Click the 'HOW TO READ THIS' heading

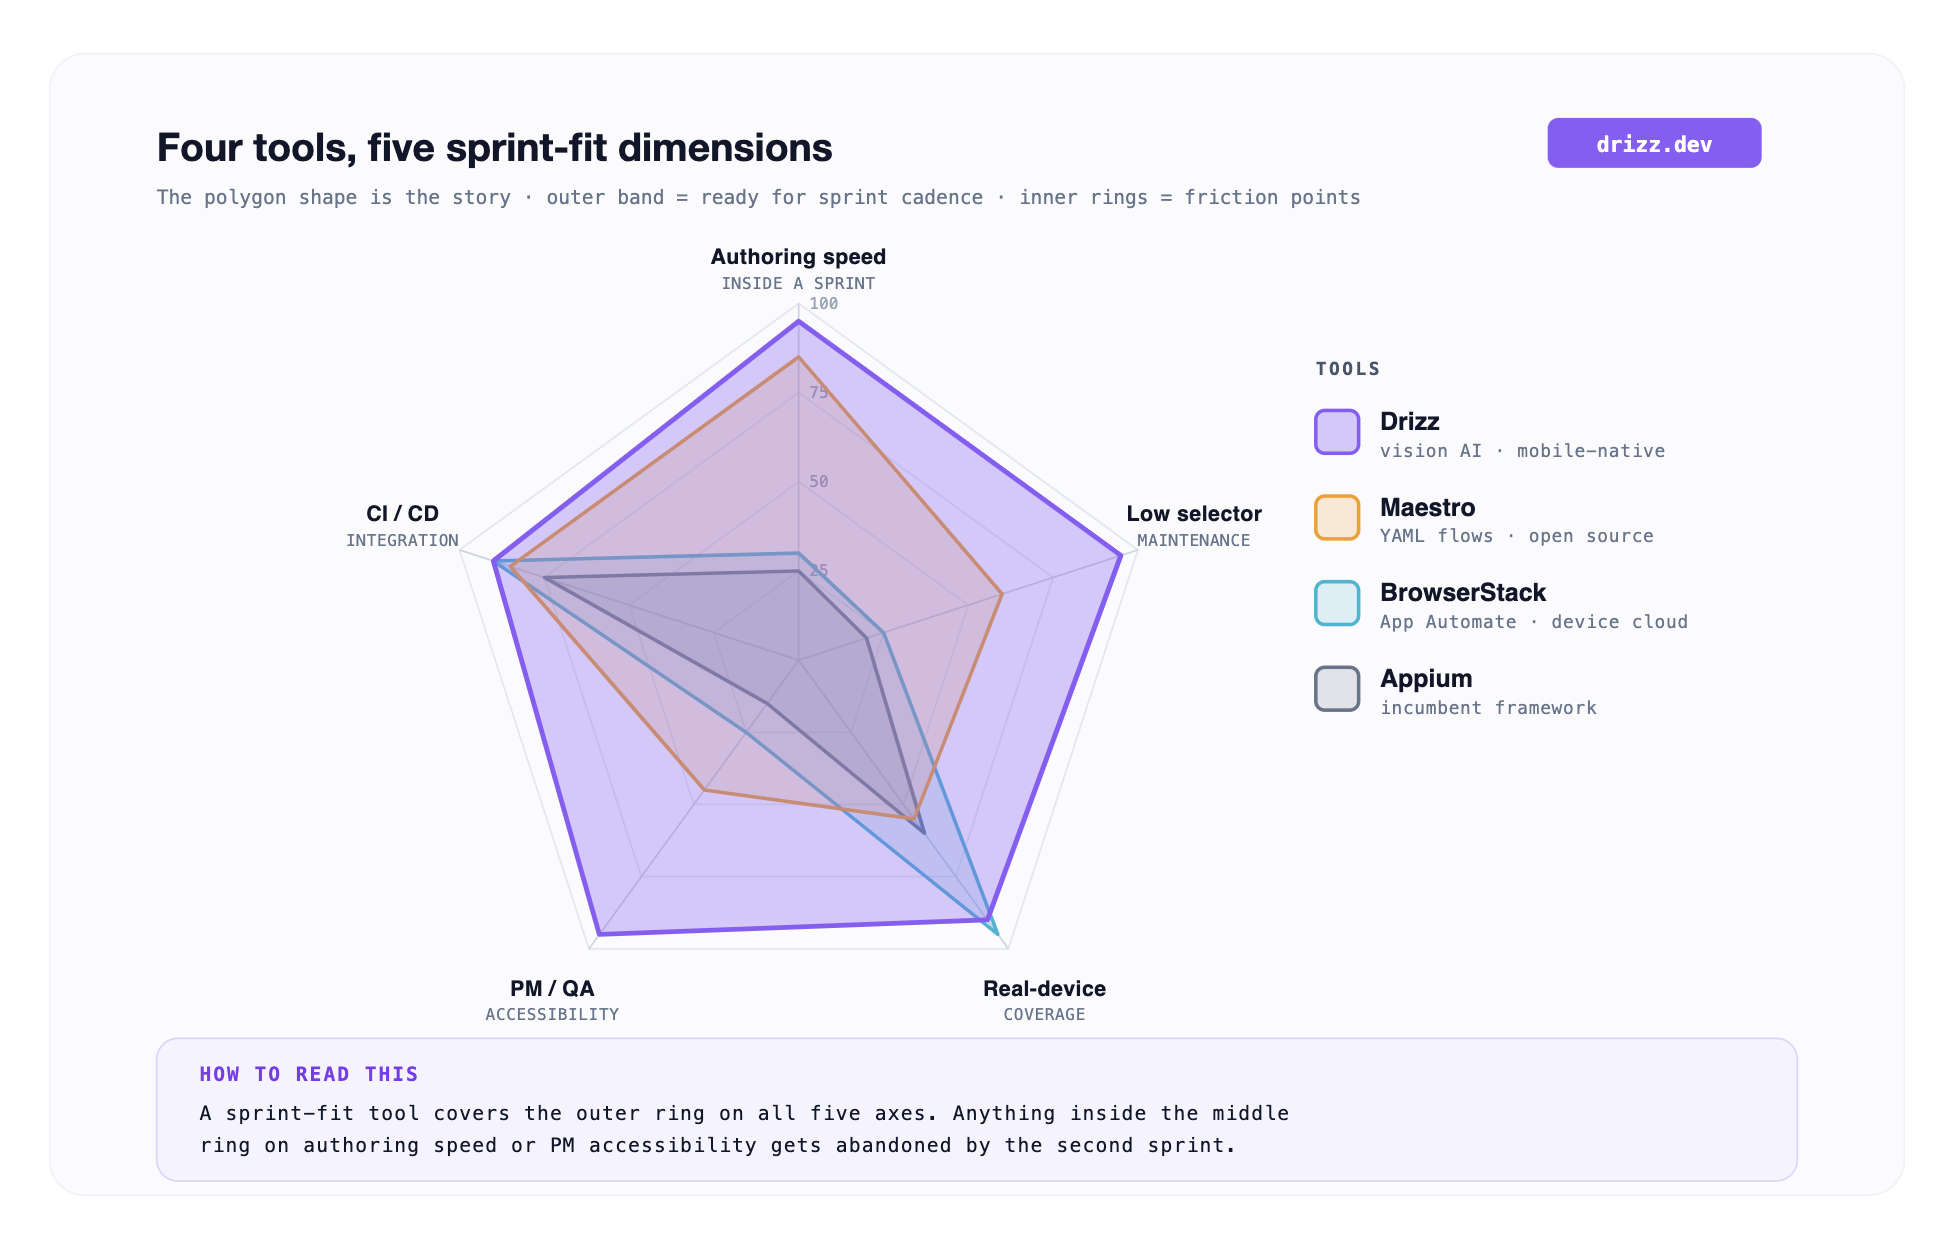click(x=309, y=1074)
